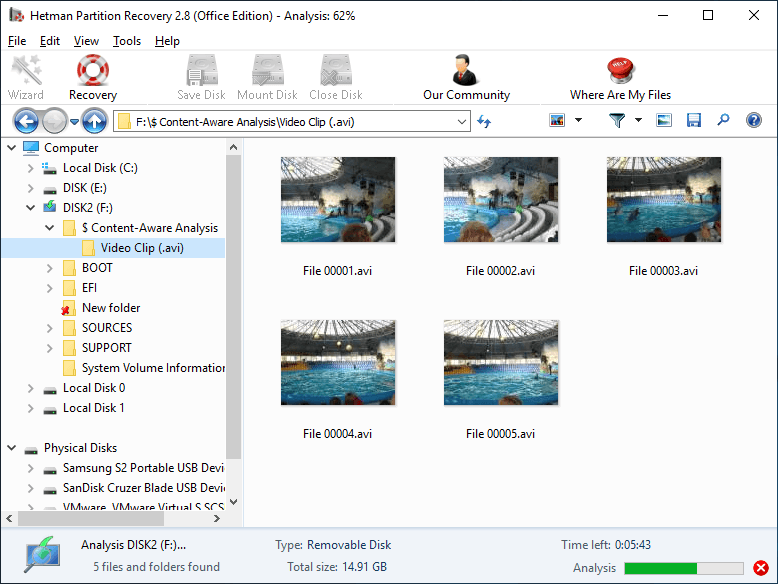Click the analysis disk icon in status bar
Screen dimensions: 778x584
[43, 555]
